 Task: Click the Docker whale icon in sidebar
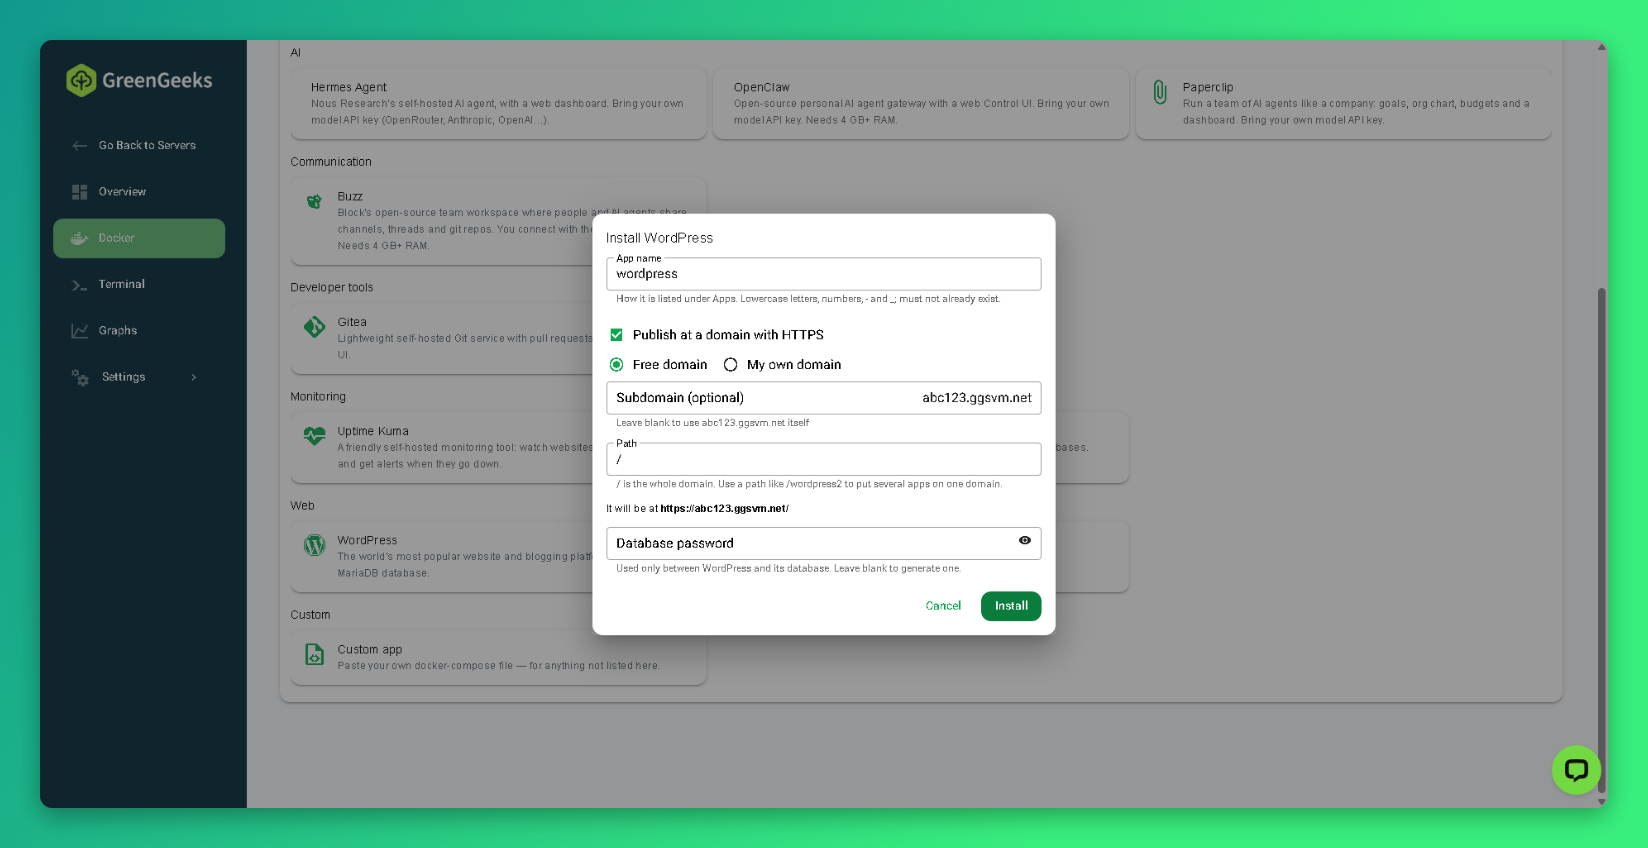[80, 238]
